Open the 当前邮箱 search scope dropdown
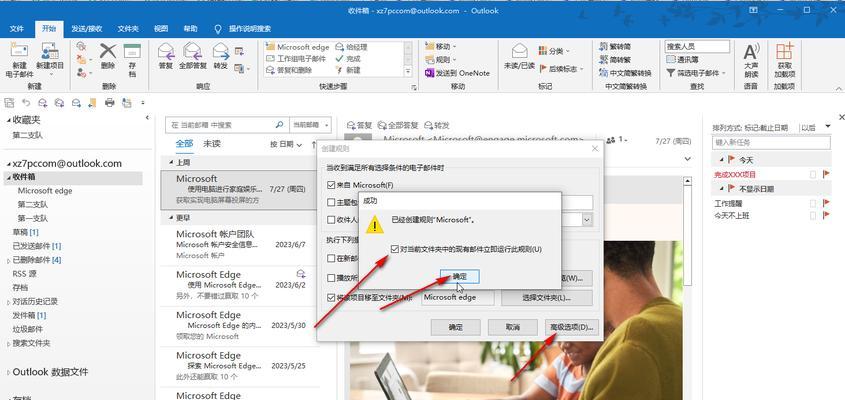845x400 pixels. [311, 125]
